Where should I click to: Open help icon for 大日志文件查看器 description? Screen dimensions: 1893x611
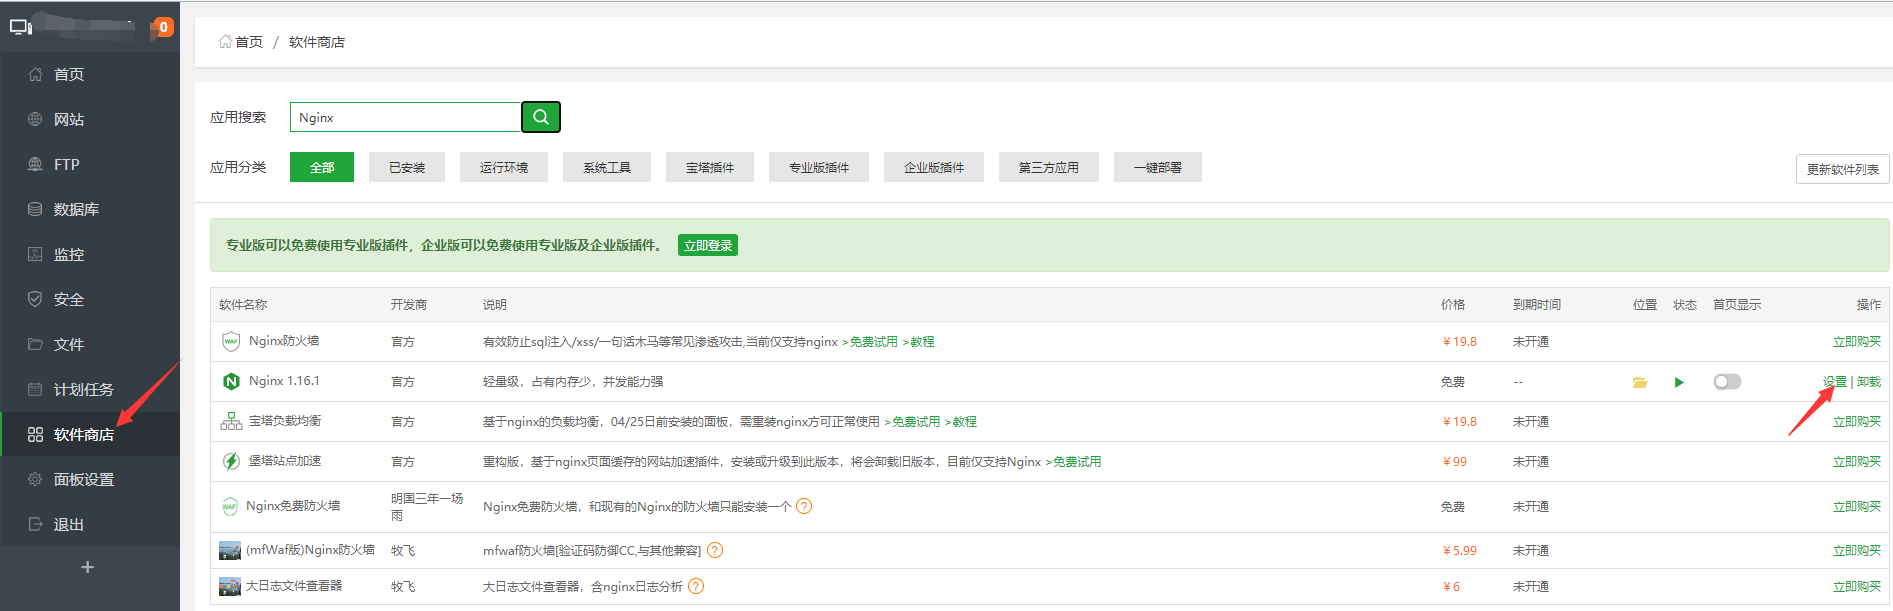(x=696, y=586)
